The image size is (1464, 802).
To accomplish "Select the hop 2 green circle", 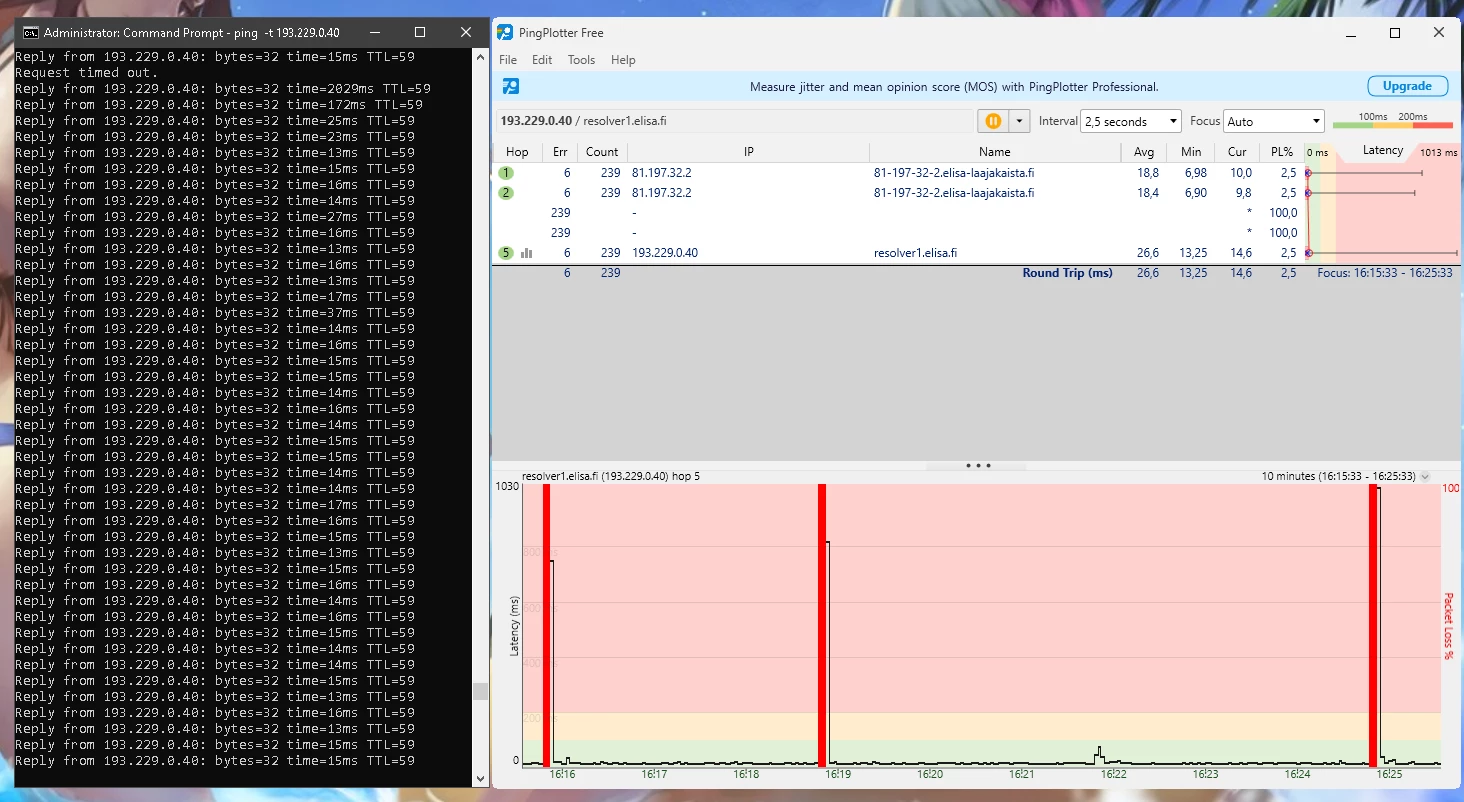I will click(x=506, y=193).
